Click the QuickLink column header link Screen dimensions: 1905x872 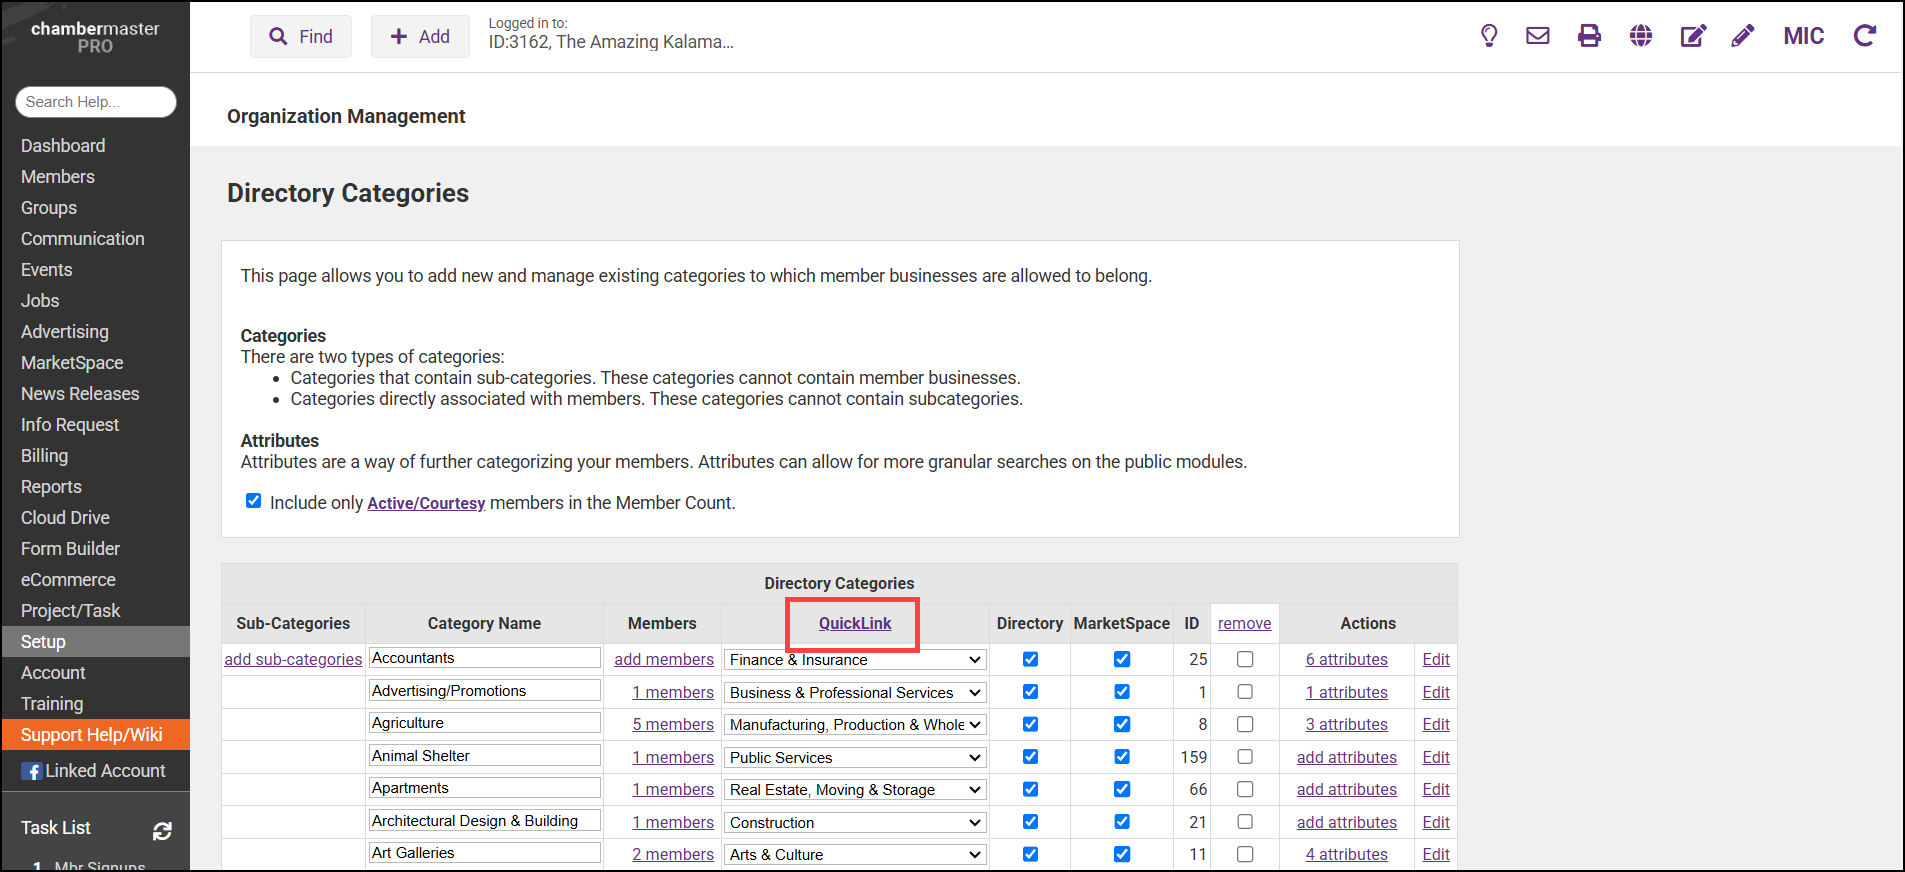855,623
